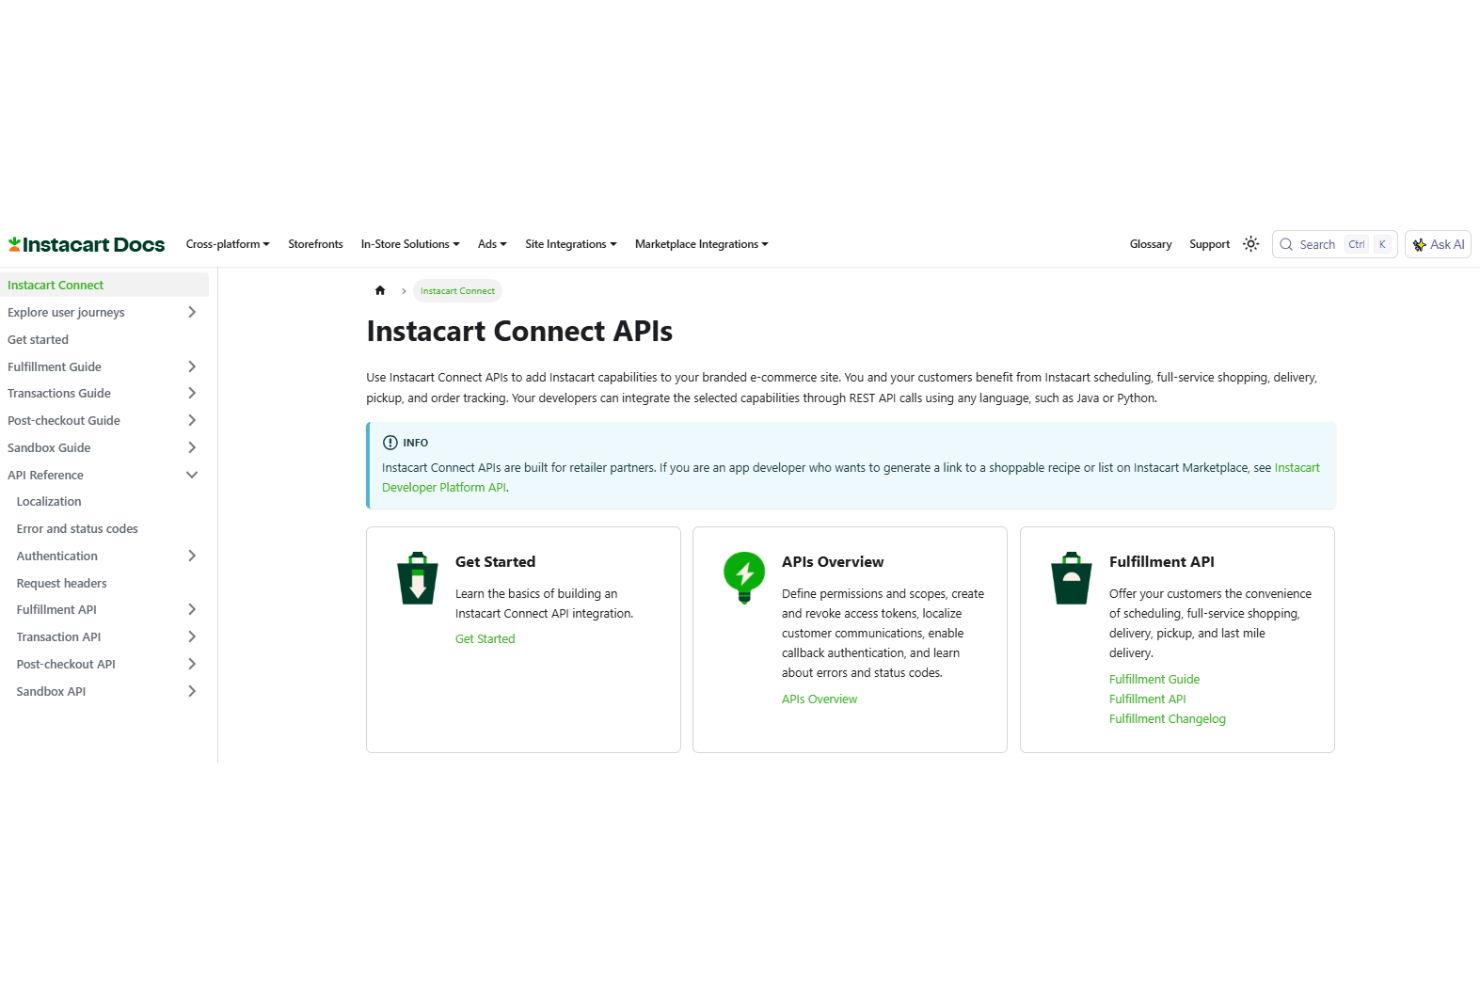Viewport: 1480px width, 987px height.
Task: Open the Fulfillment Guide card link
Action: point(1154,679)
